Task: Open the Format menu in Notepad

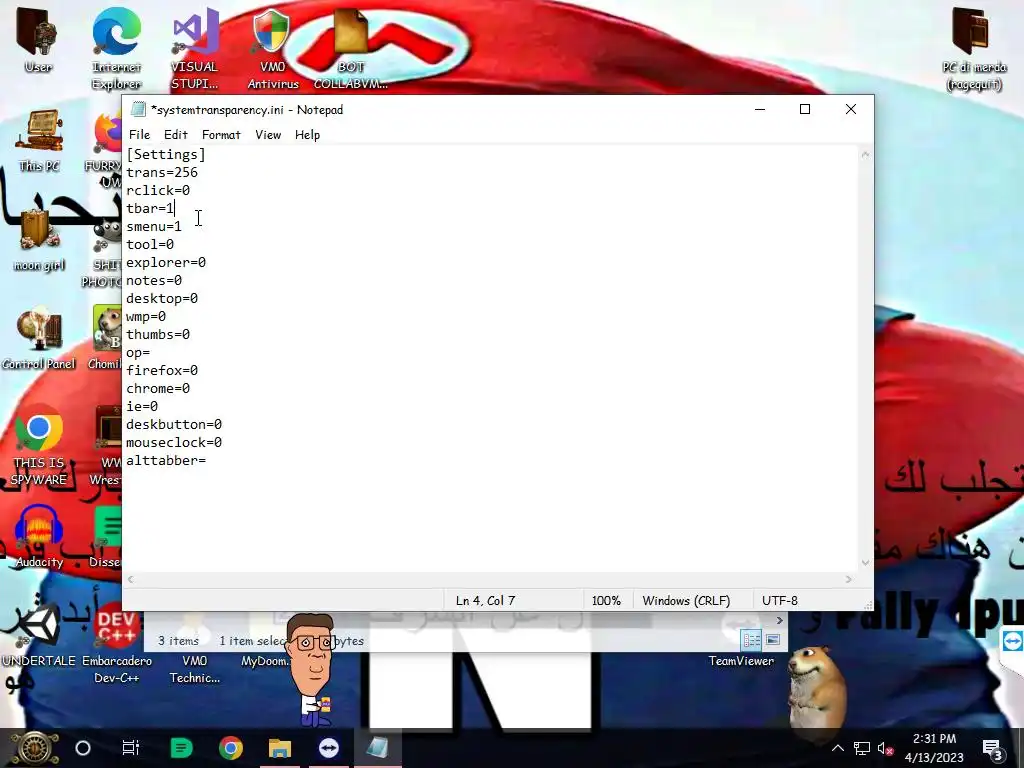Action: [221, 135]
